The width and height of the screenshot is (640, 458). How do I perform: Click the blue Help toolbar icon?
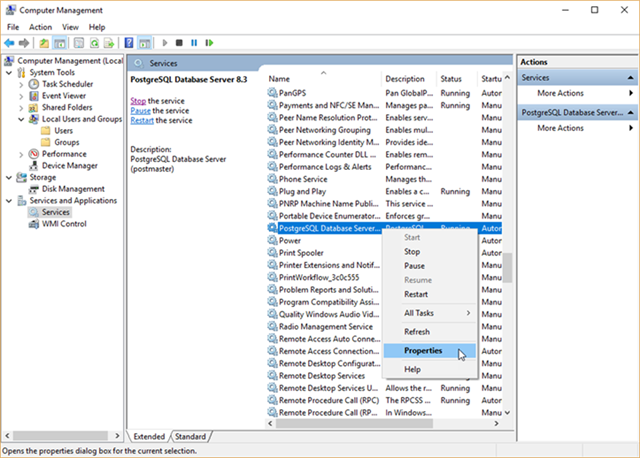127,43
